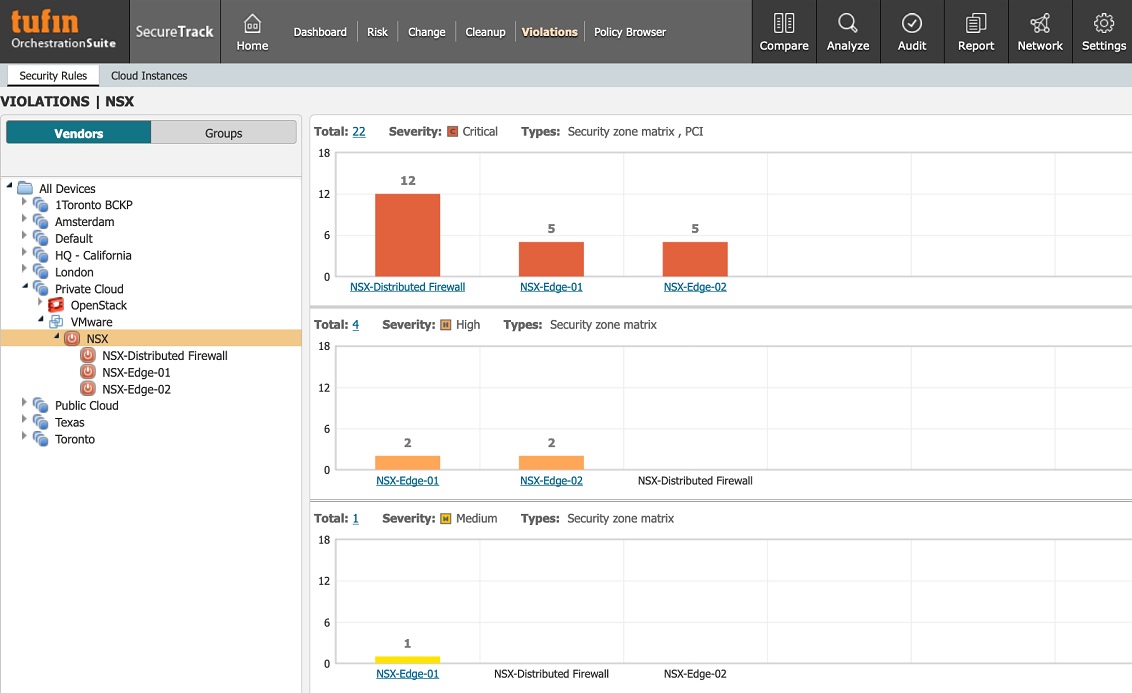
Task: Open the Settings gear icon
Action: (1104, 23)
